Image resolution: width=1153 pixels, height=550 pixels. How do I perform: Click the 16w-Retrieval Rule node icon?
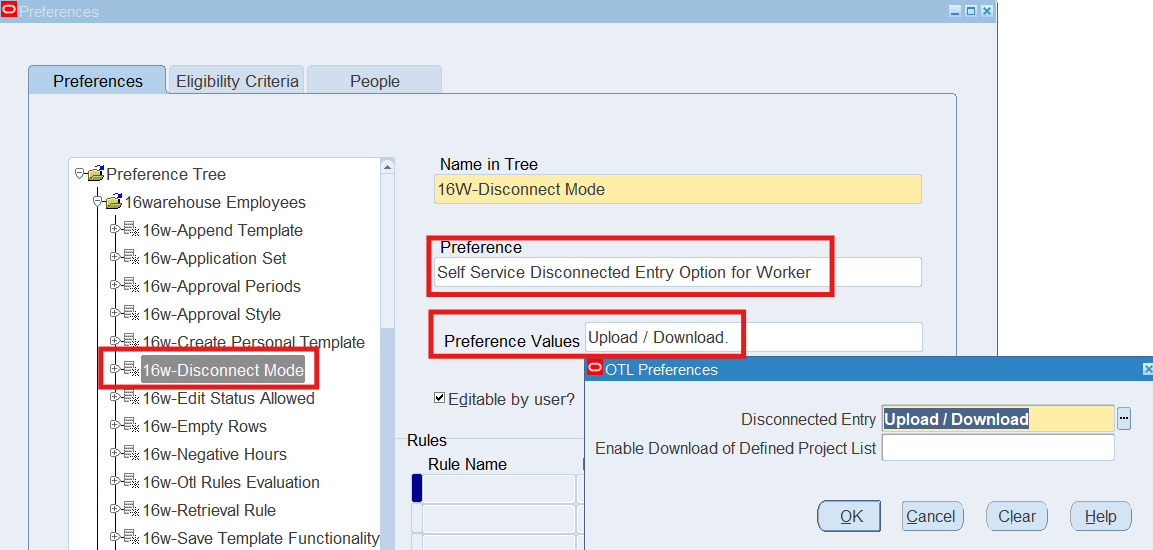(x=132, y=510)
